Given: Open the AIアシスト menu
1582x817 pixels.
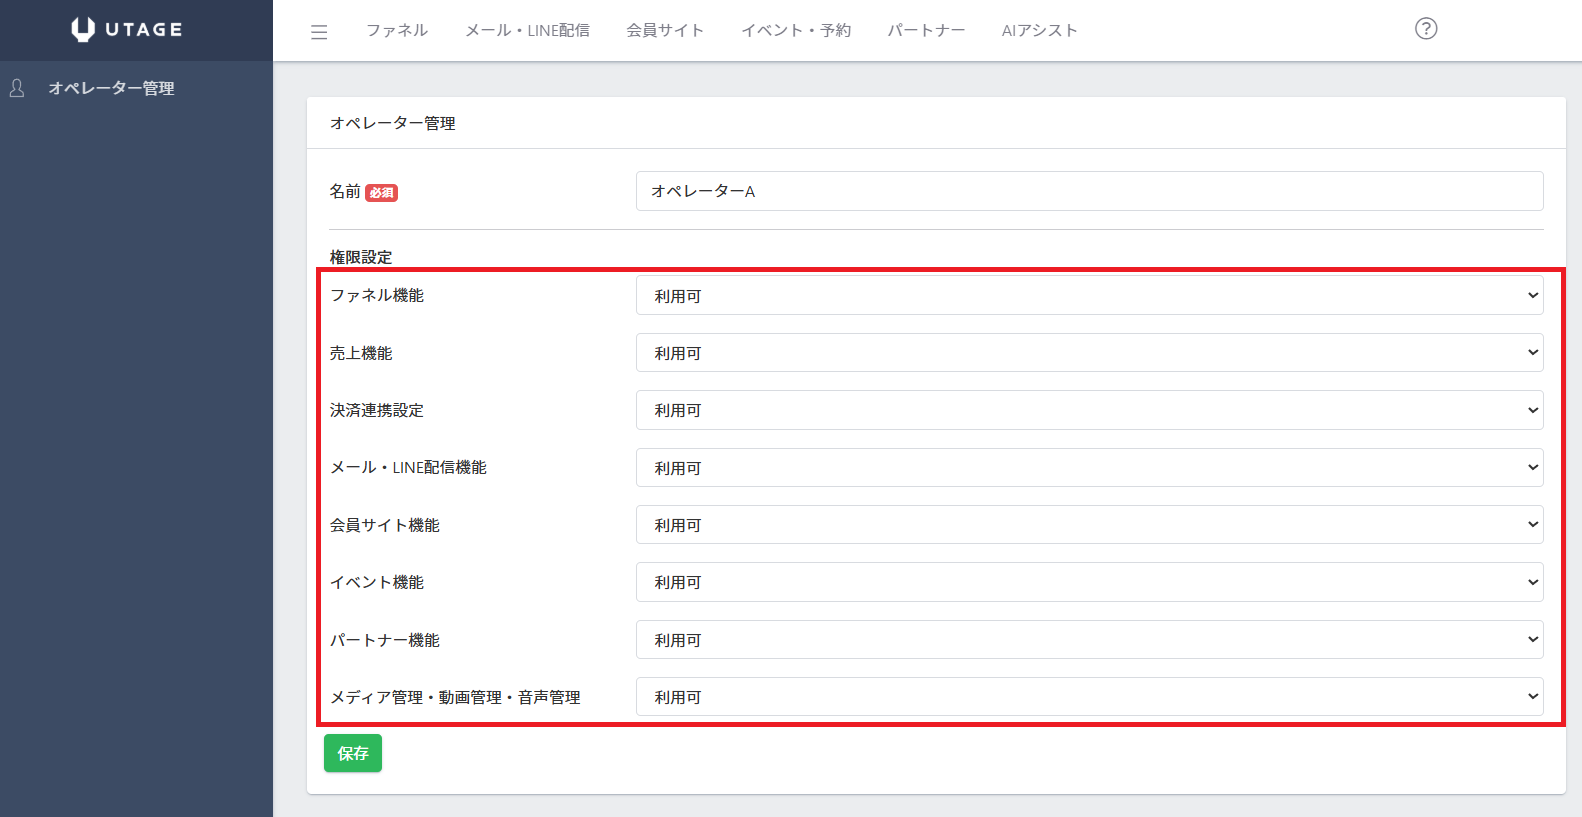Looking at the screenshot, I should [1039, 31].
